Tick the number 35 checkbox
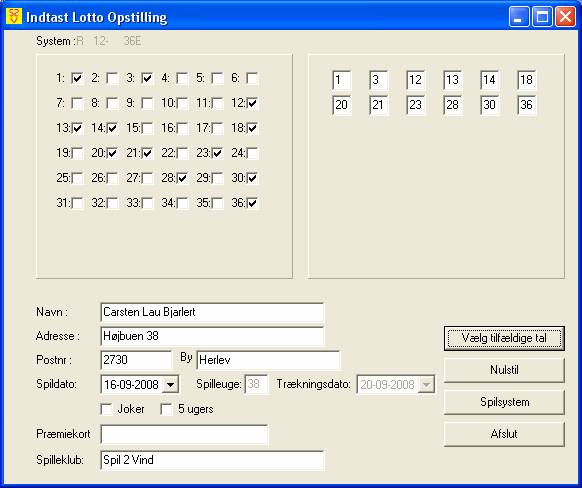This screenshot has width=582, height=488. 217,203
